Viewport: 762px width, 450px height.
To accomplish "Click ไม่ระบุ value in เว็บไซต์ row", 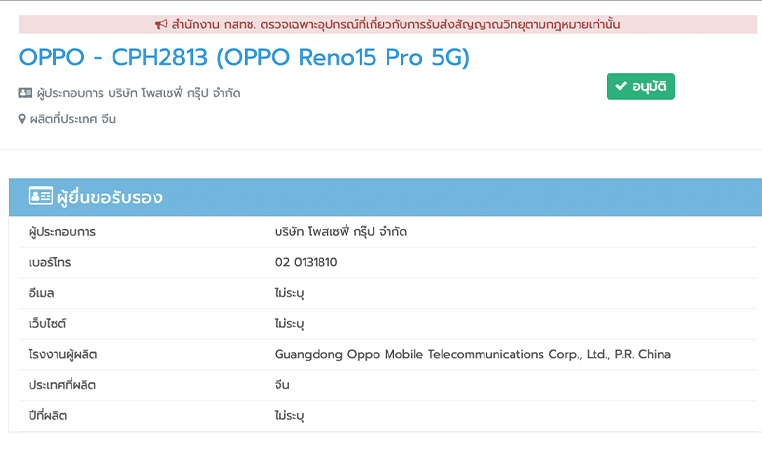I will [x=290, y=324].
